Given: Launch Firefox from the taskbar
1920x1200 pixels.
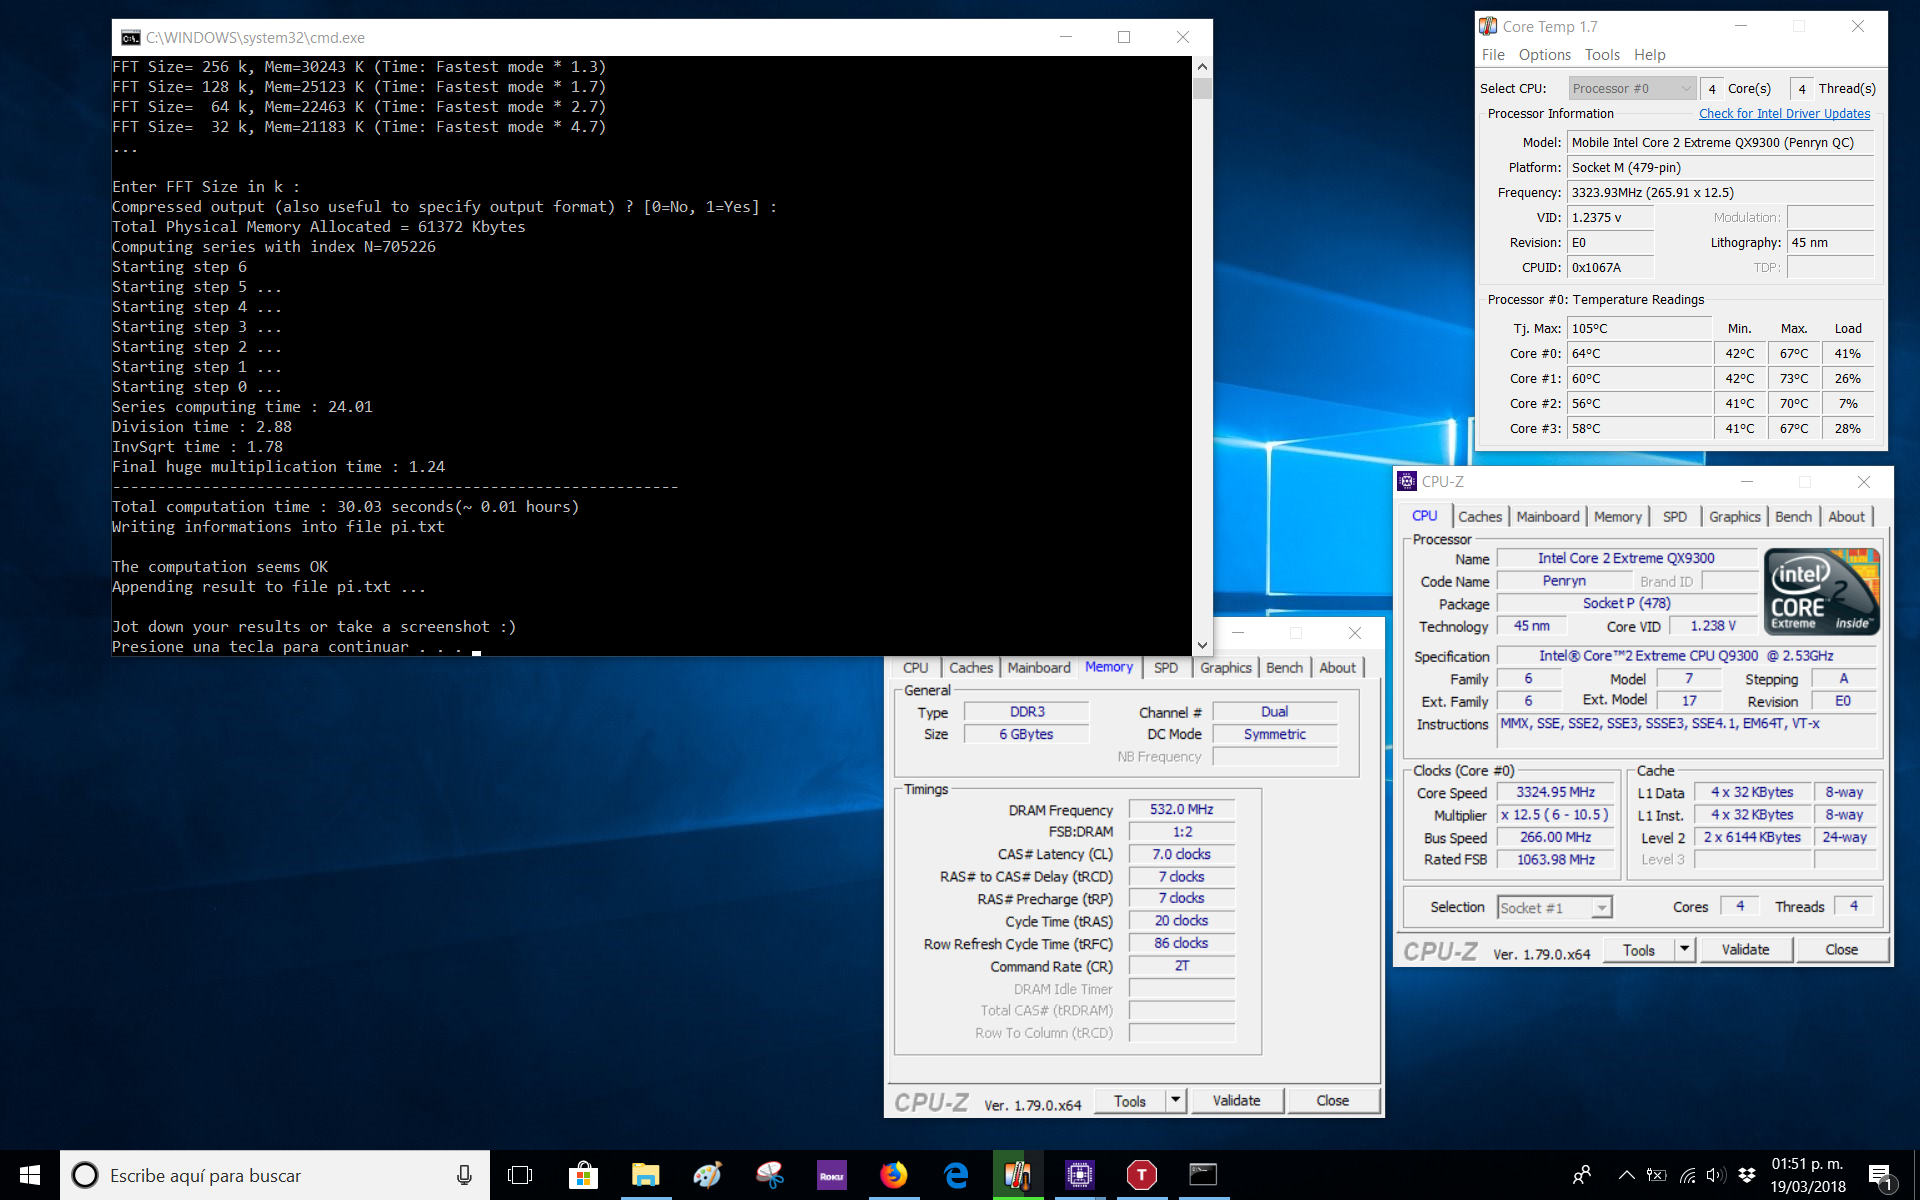Looking at the screenshot, I should (x=894, y=1175).
